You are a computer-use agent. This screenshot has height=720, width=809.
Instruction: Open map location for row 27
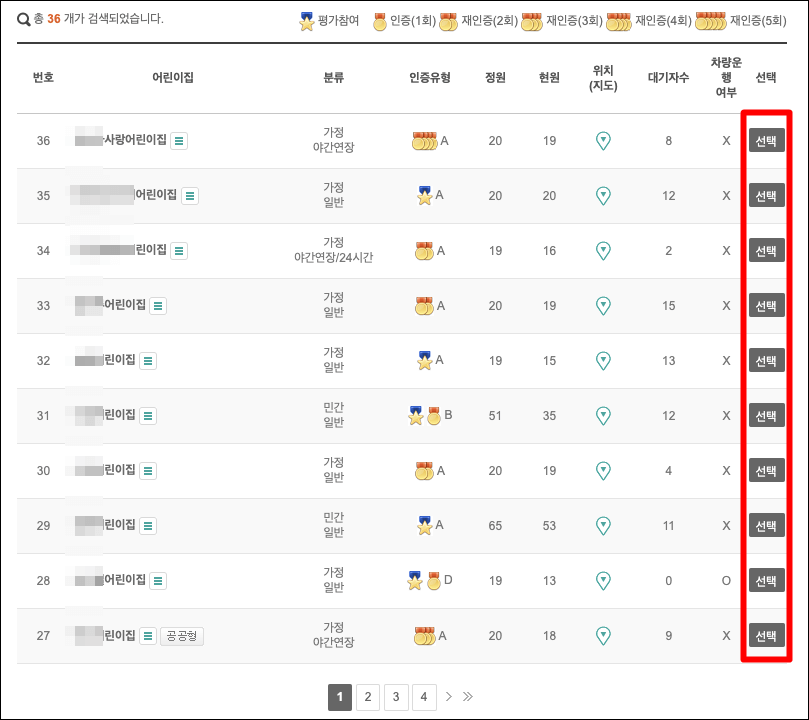click(x=603, y=635)
